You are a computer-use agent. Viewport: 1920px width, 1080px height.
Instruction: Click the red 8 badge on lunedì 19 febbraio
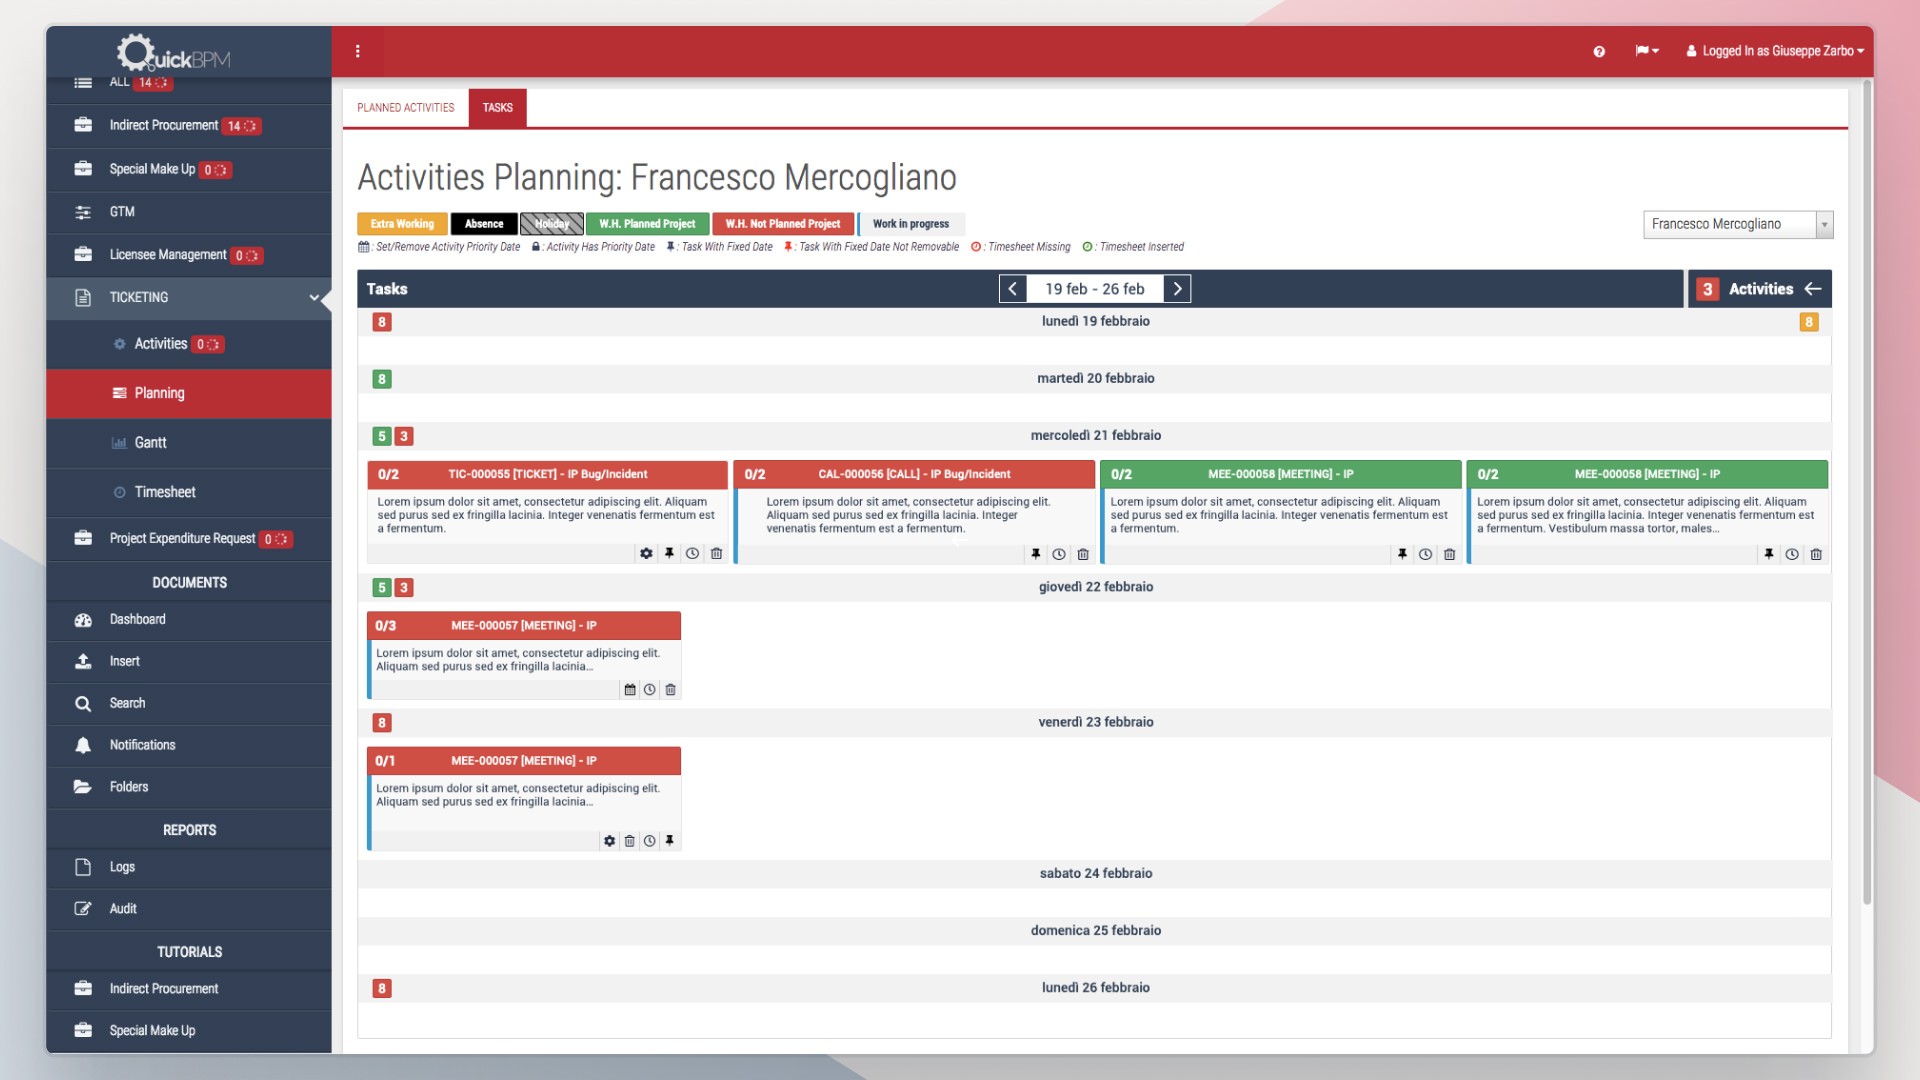click(380, 323)
